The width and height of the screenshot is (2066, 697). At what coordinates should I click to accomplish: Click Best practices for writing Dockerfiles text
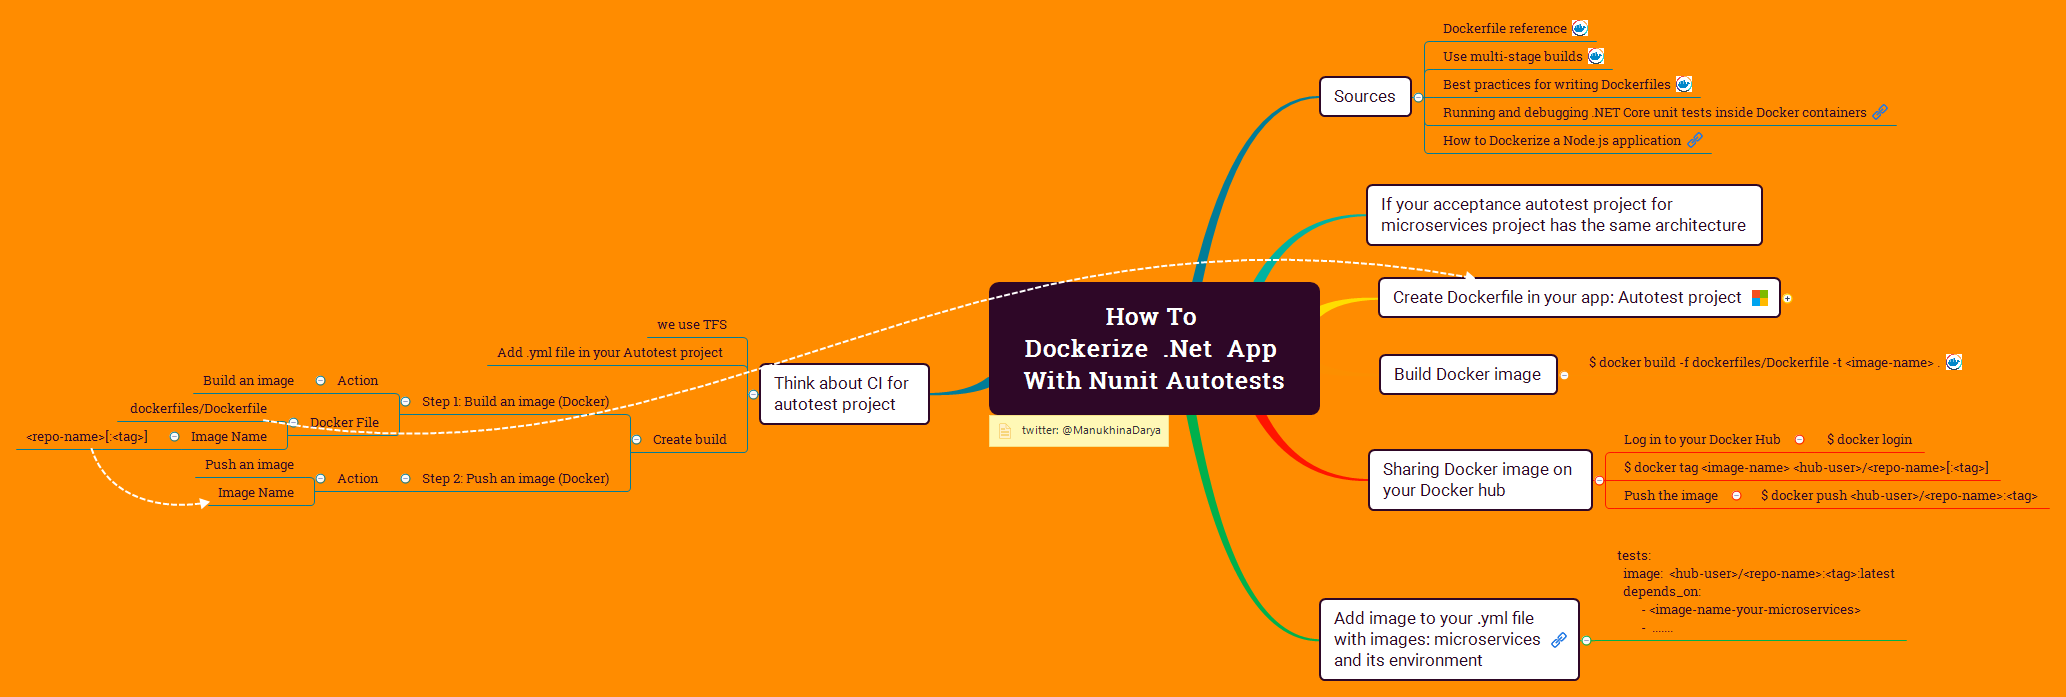coord(1556,85)
